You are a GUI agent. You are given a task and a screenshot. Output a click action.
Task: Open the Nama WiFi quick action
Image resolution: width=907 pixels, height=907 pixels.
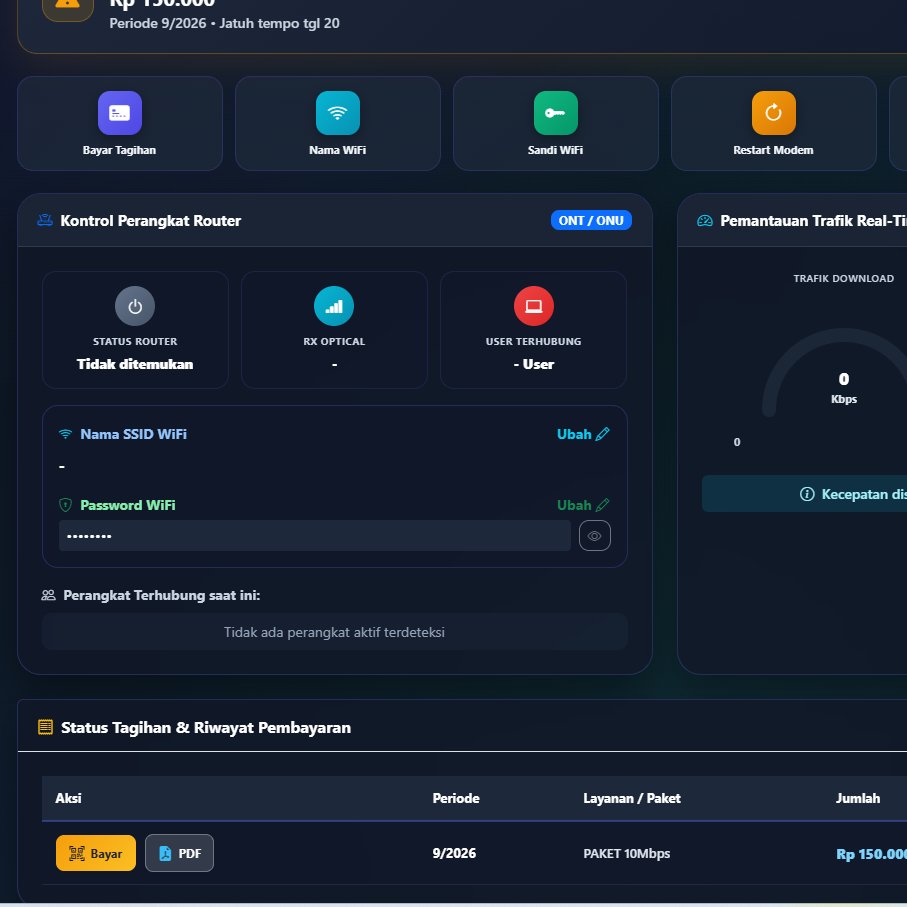[x=338, y=123]
